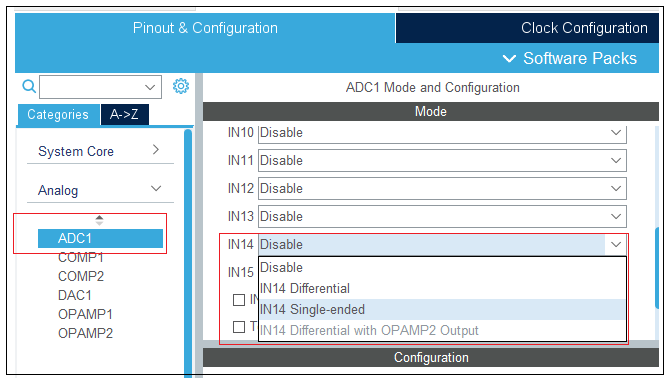Open the IN13 mode dropdown
The width and height of the screenshot is (672, 382).
pyautogui.click(x=442, y=216)
